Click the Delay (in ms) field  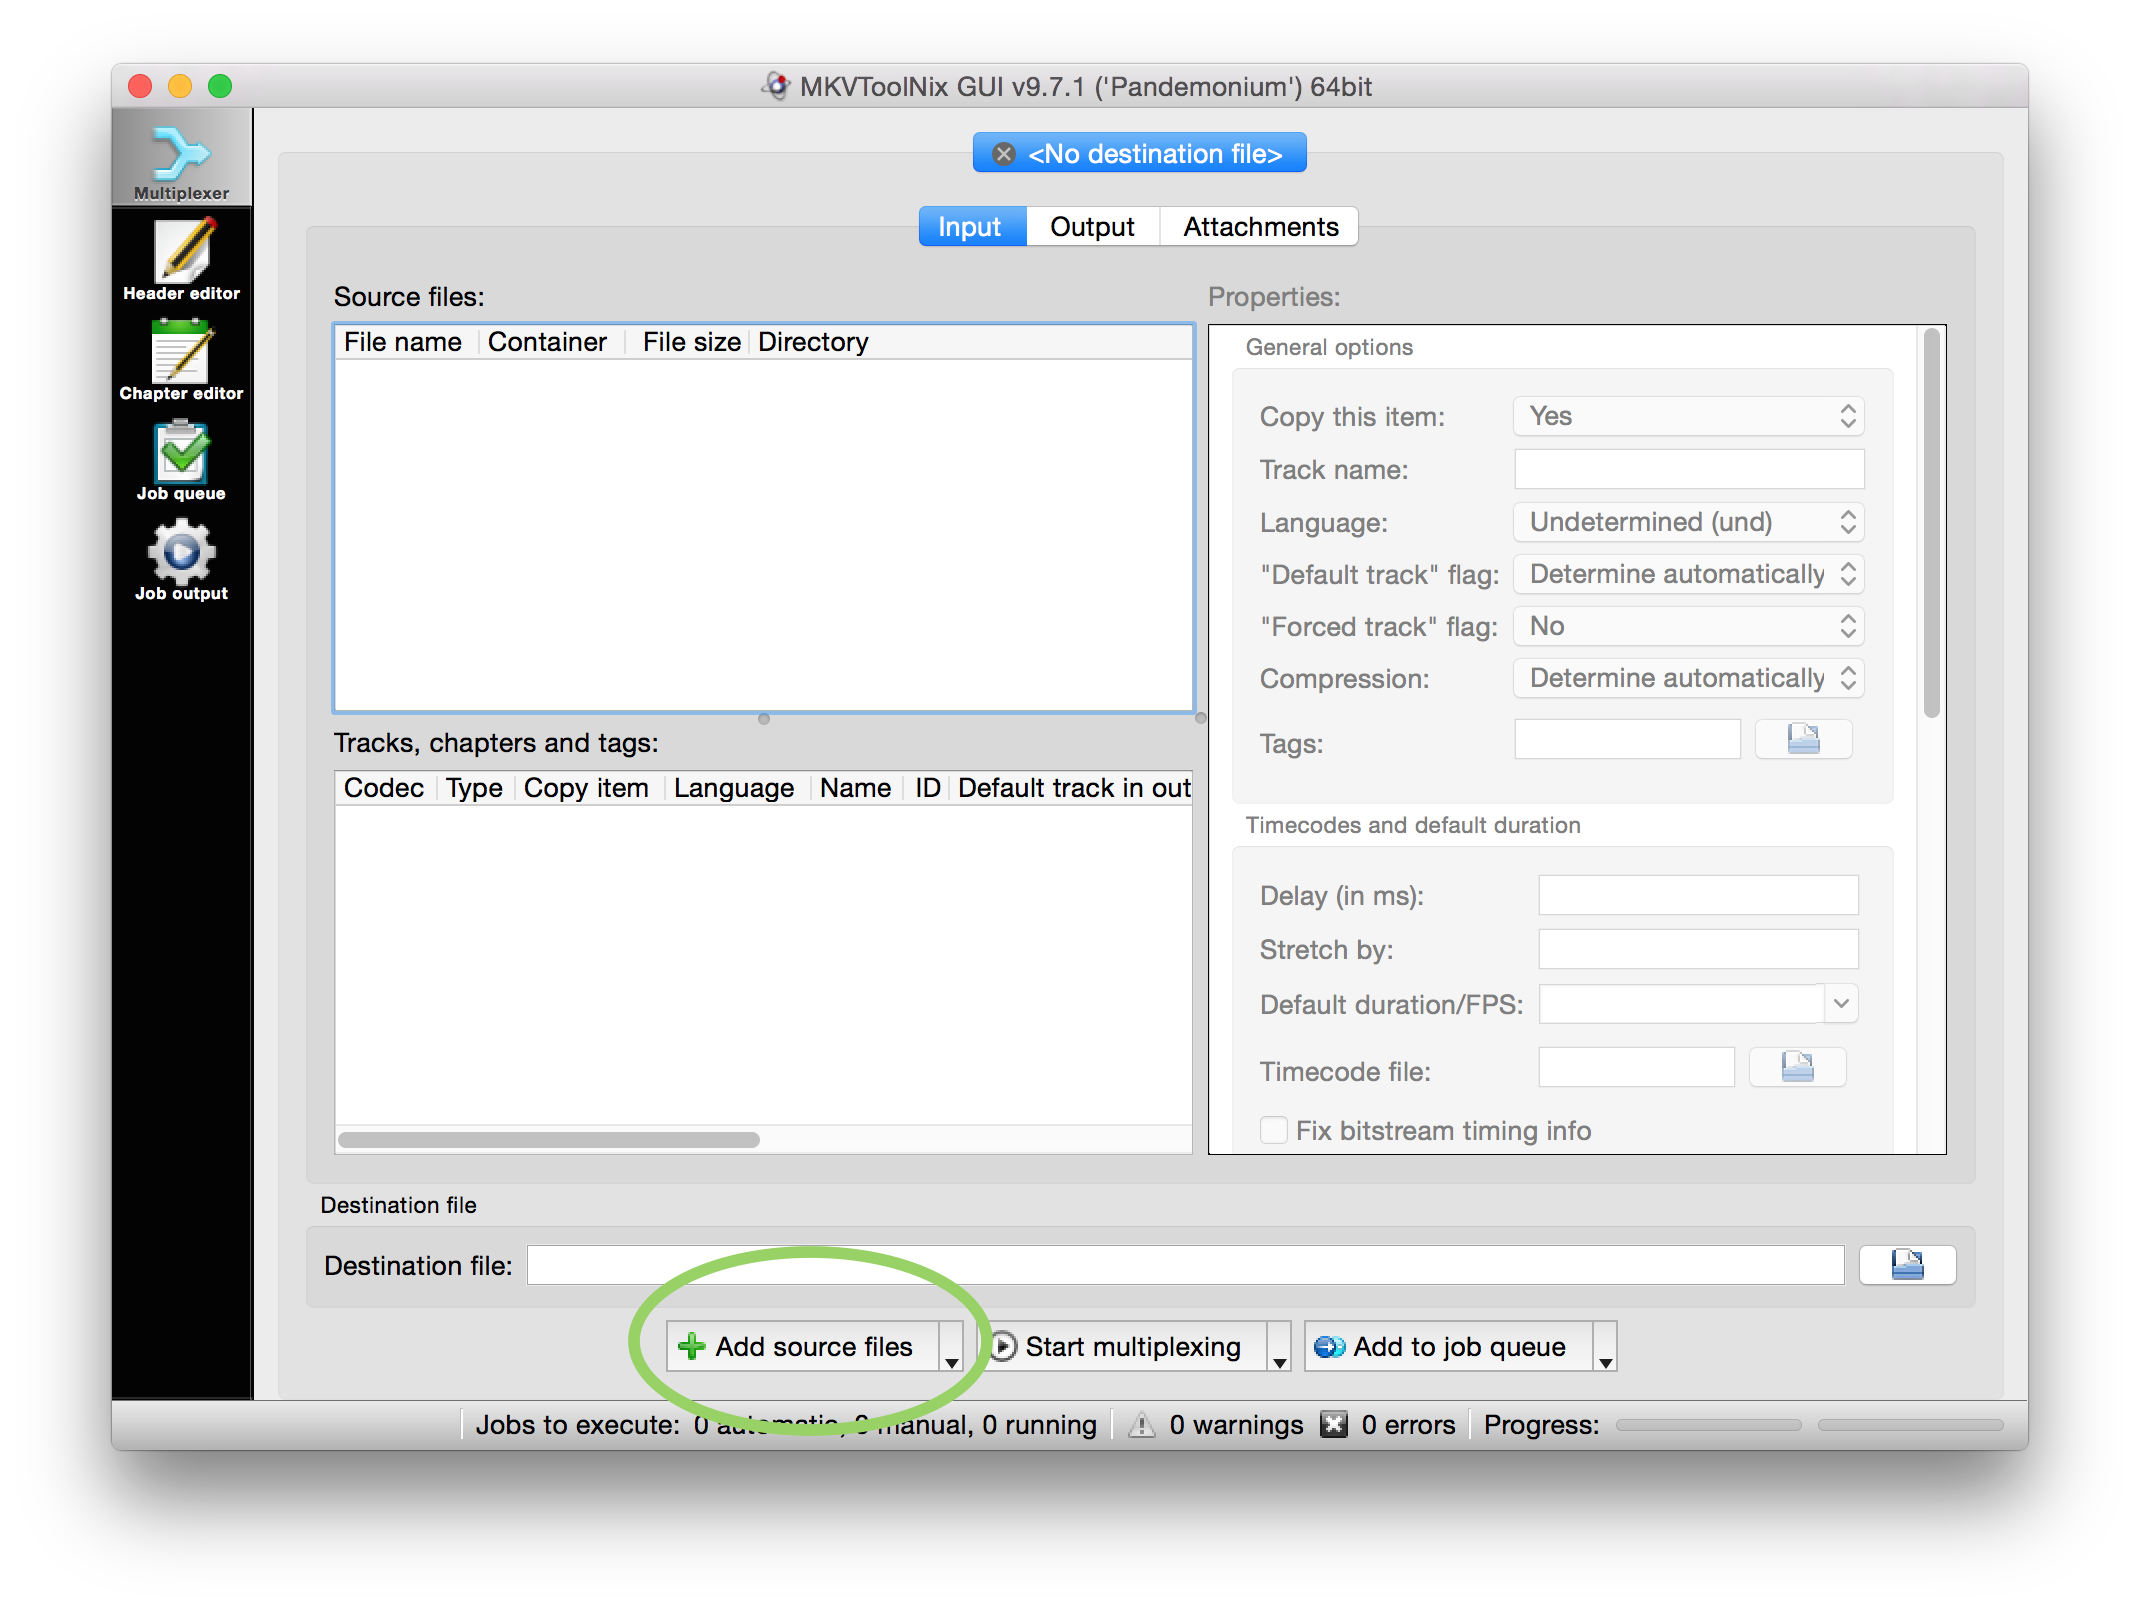(1698, 895)
